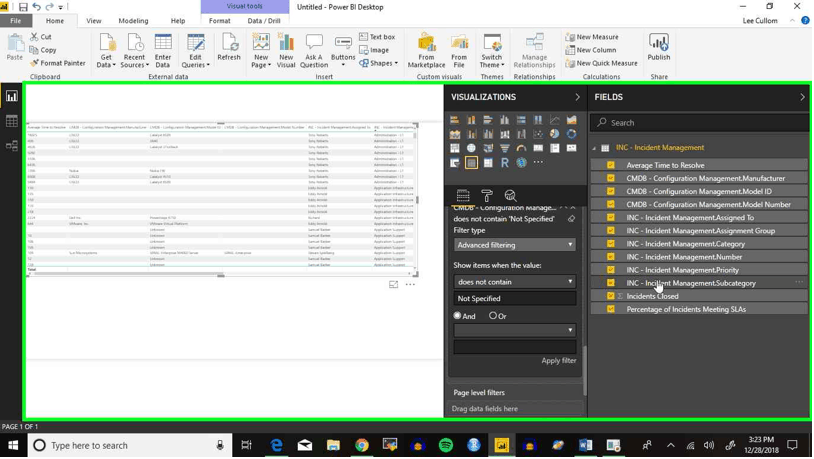Open the Recent Sources dropdown

pyautogui.click(x=134, y=50)
